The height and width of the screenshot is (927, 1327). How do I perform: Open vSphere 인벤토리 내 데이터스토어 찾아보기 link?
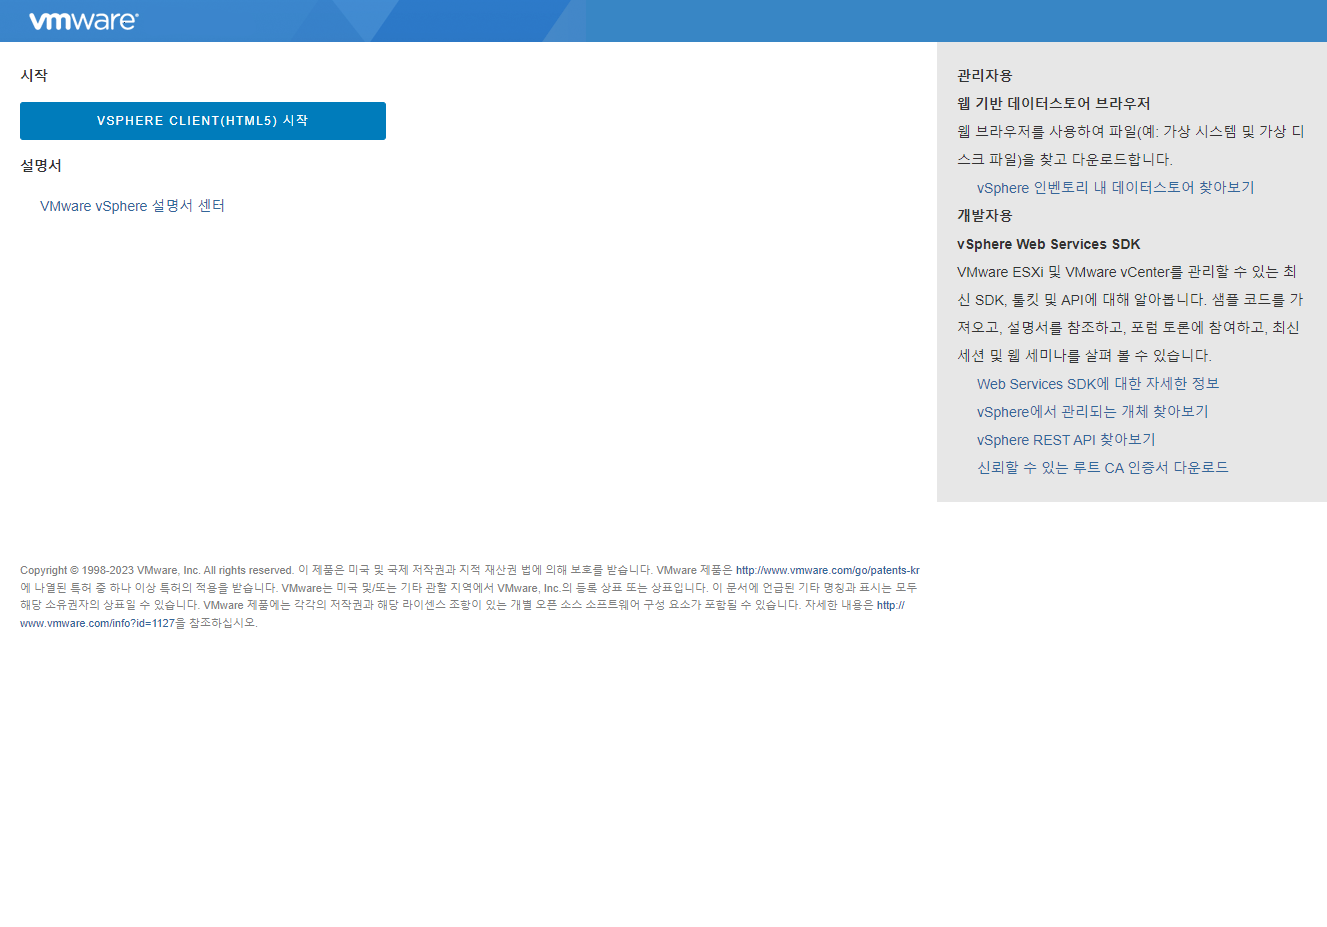(1115, 188)
